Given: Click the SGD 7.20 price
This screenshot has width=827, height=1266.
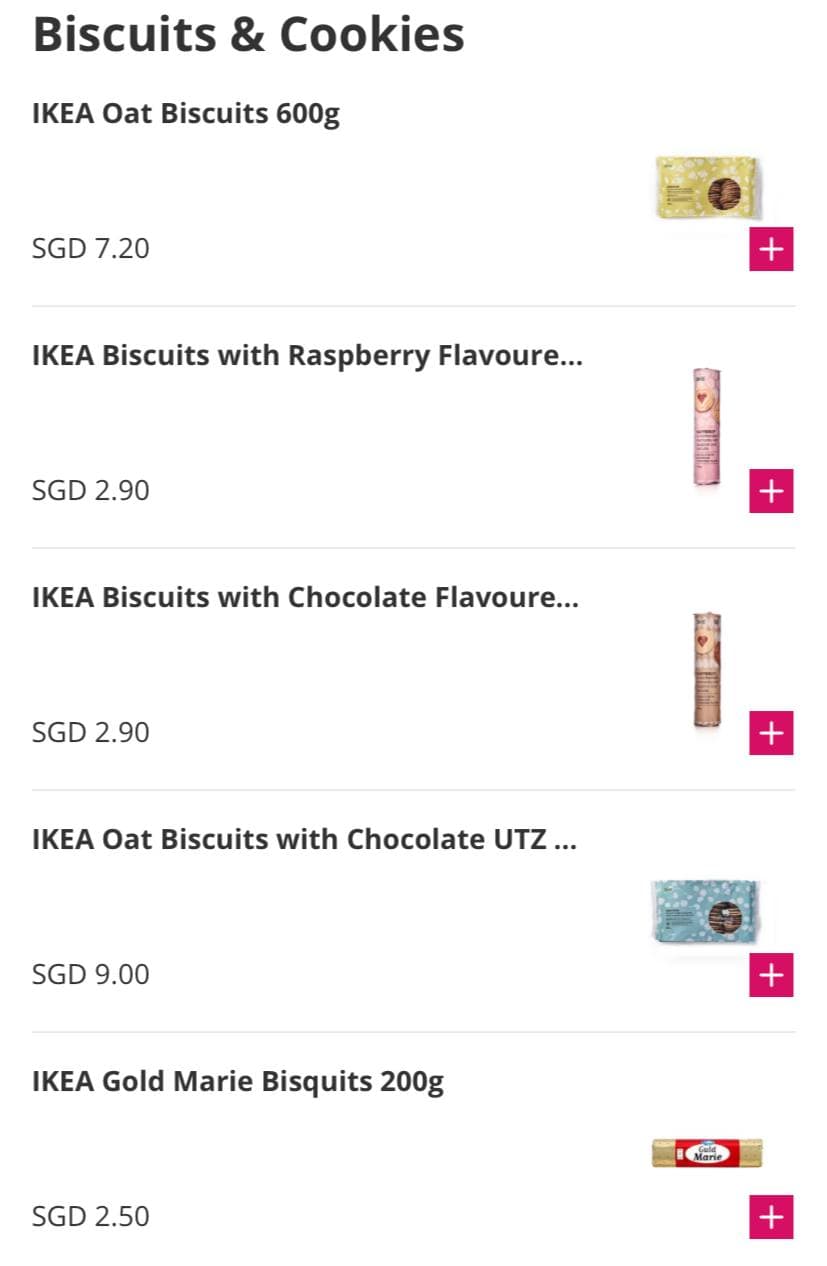Looking at the screenshot, I should [91, 248].
